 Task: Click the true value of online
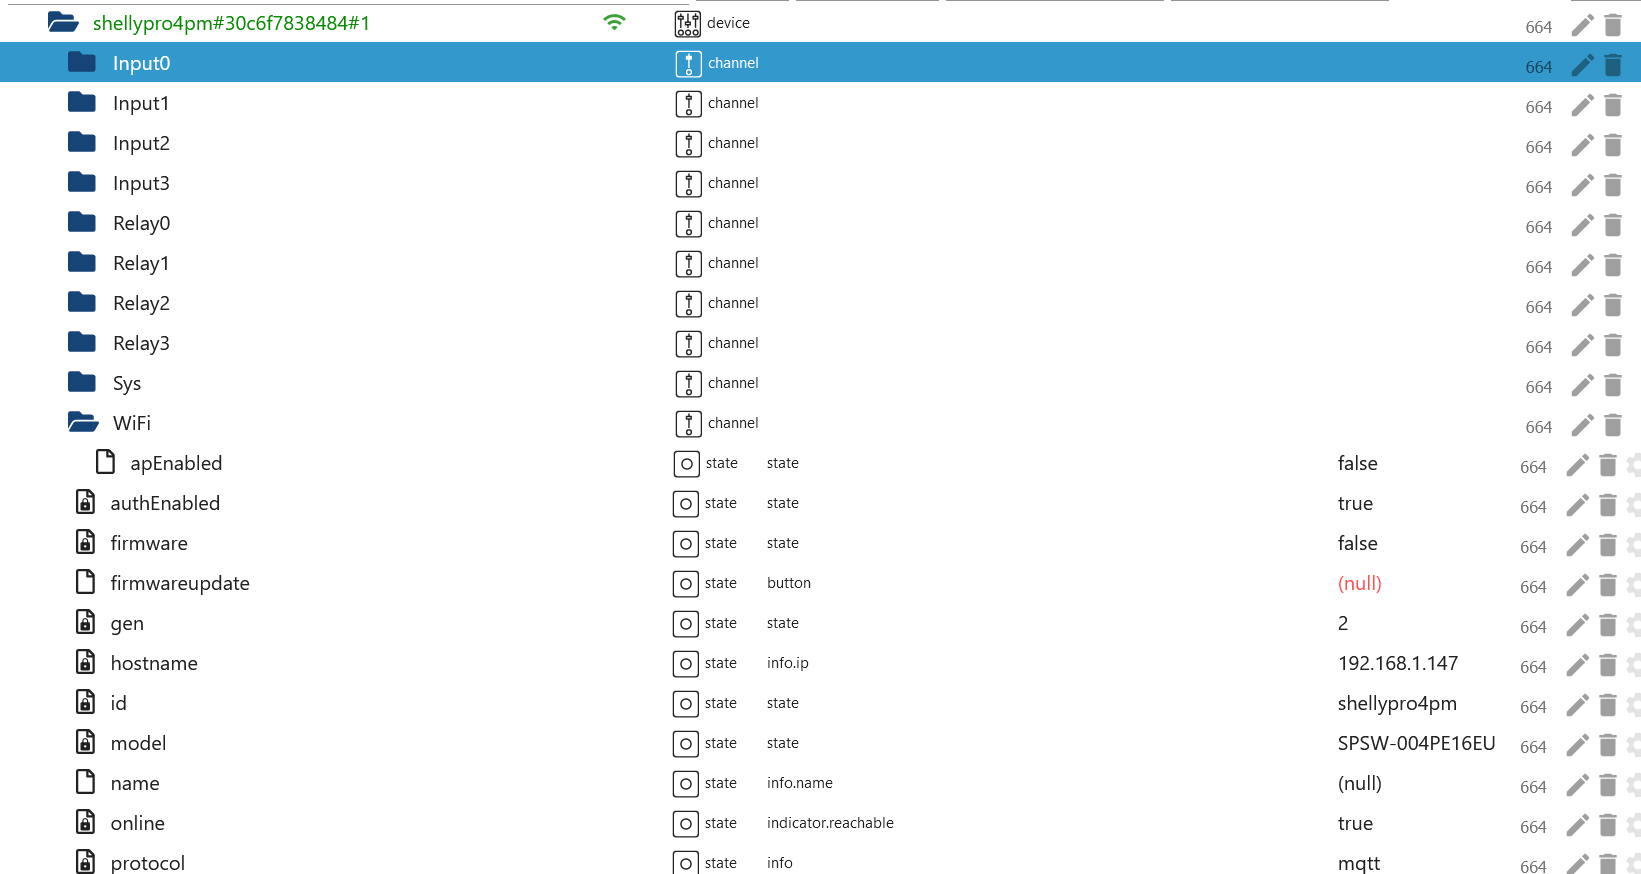pos(1355,823)
